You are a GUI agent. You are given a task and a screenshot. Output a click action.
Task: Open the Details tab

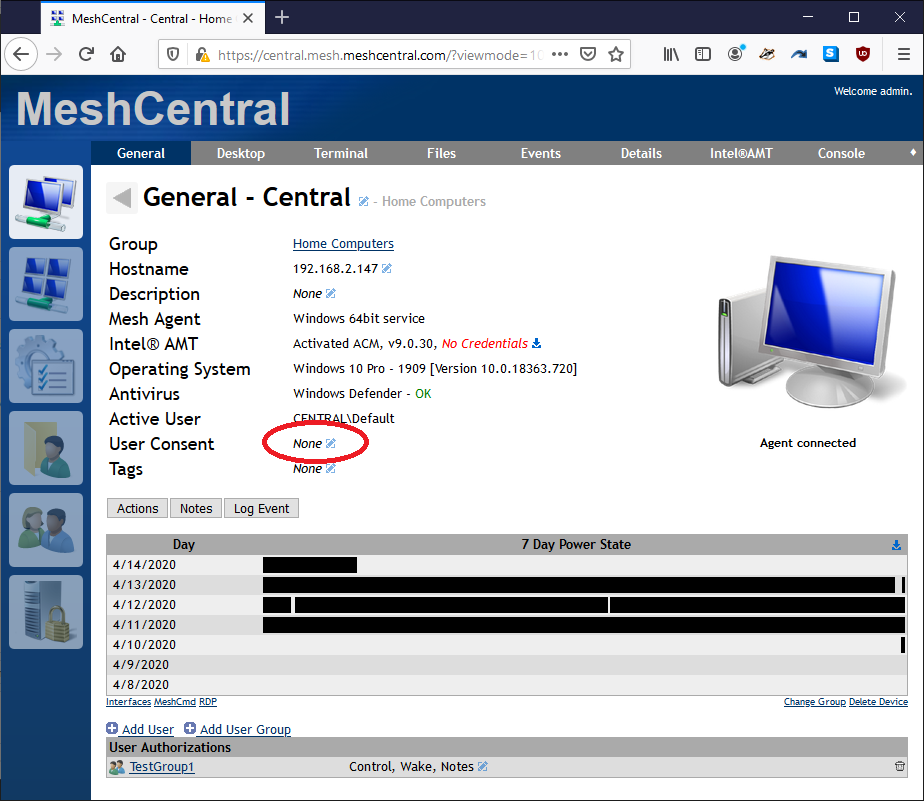point(641,153)
